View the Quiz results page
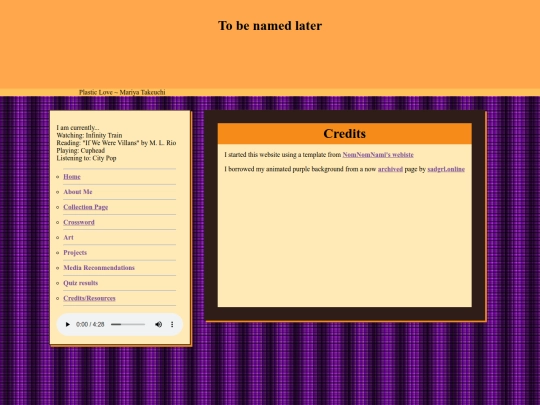This screenshot has height=405, width=540. click(81, 283)
